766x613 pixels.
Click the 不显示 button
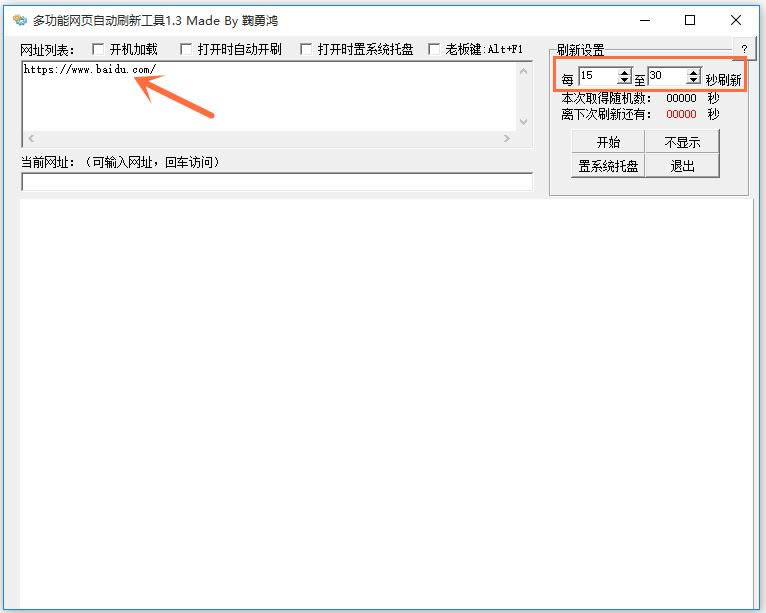tap(682, 142)
